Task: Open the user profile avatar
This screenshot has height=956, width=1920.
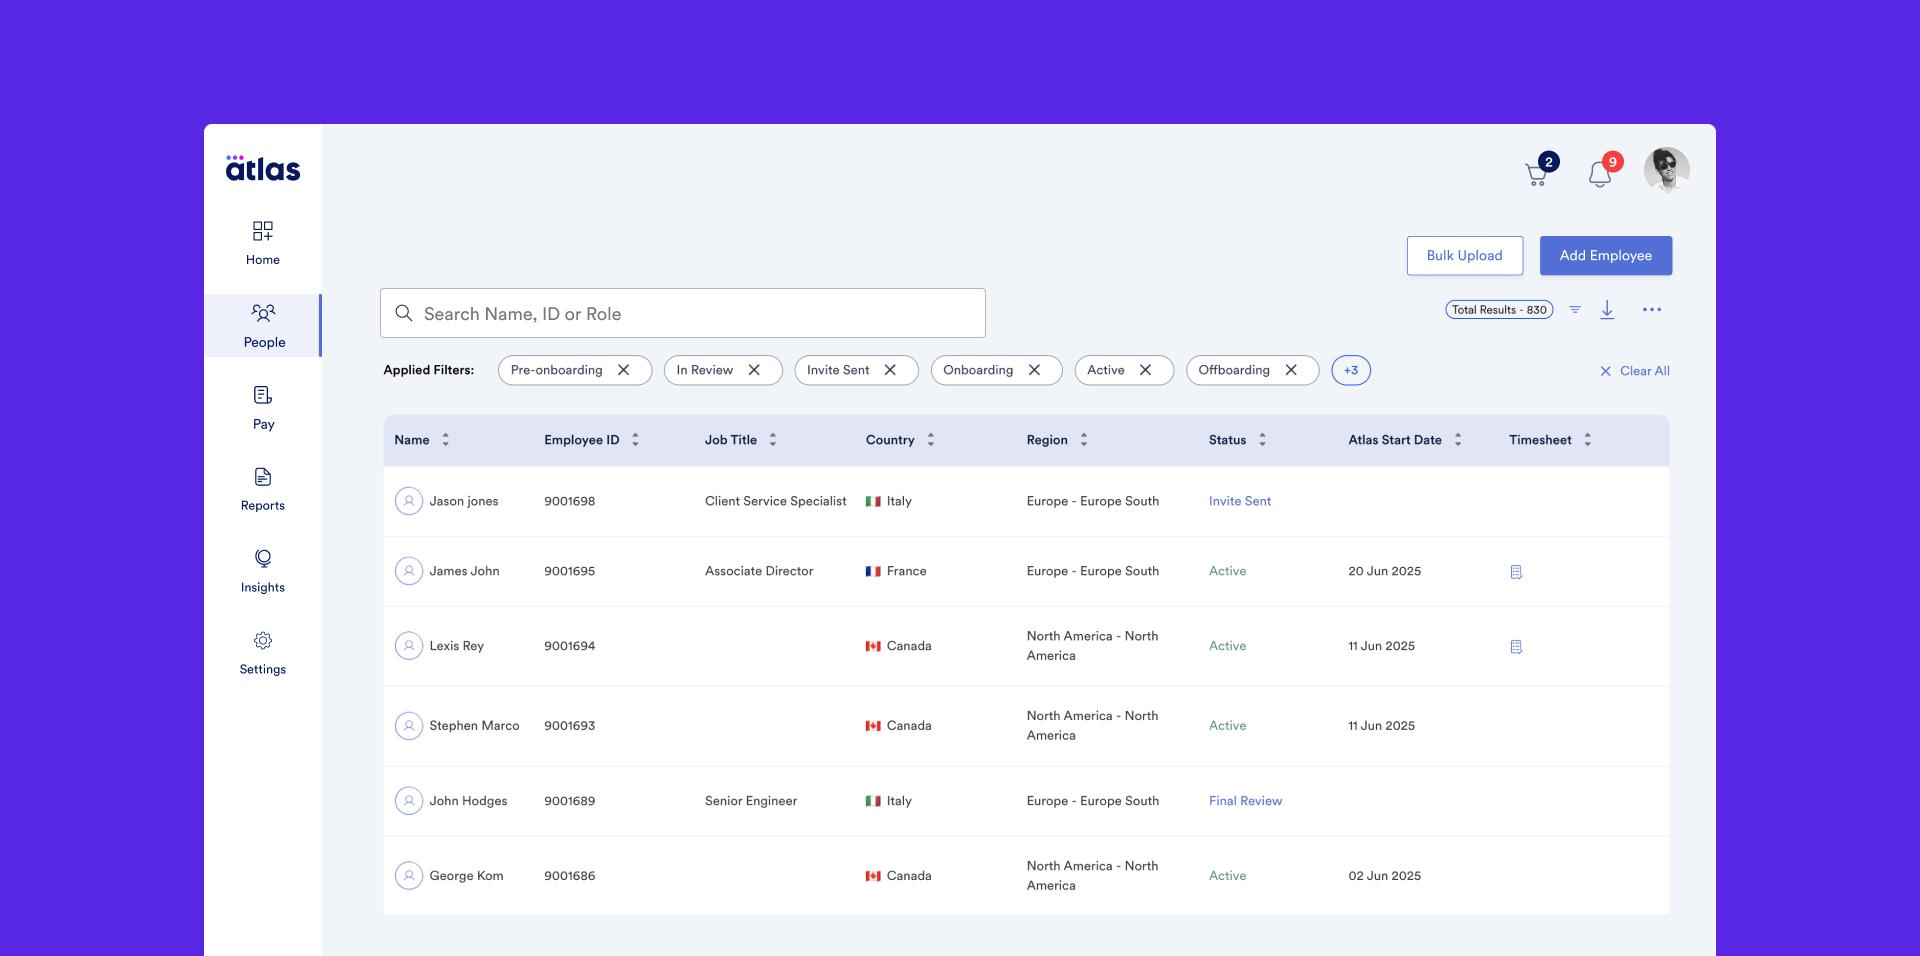Action: point(1666,169)
